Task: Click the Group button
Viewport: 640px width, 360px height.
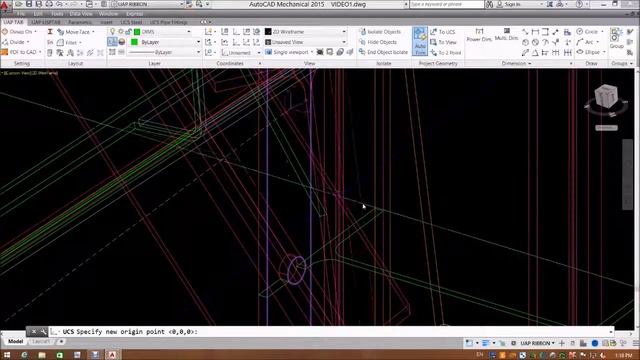Action: (x=616, y=38)
